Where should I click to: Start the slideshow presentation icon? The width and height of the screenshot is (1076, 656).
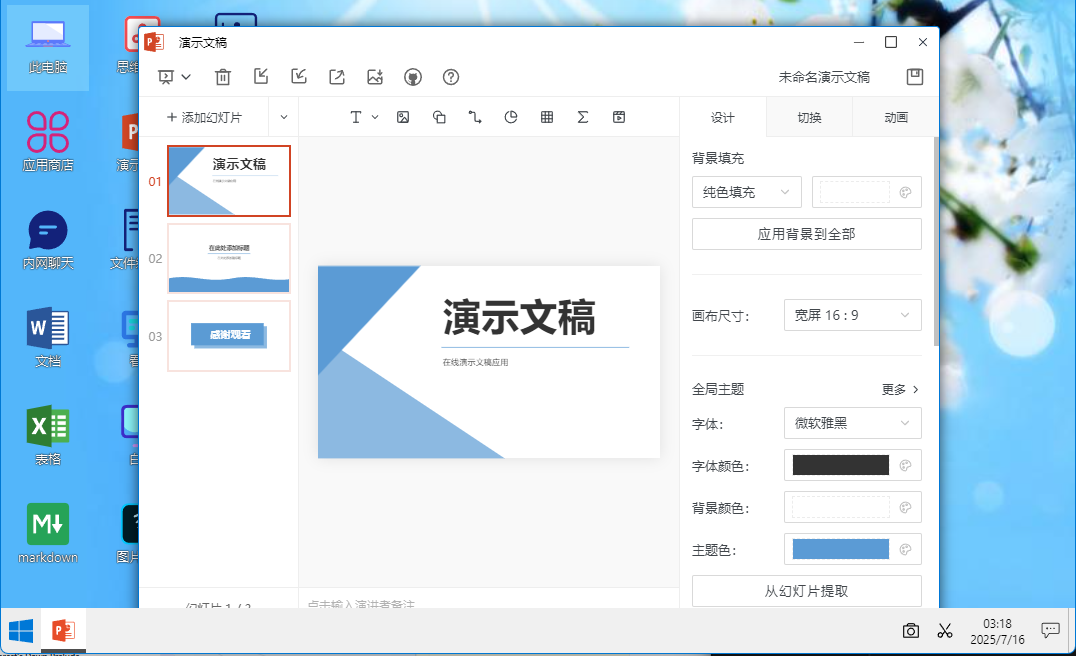[x=165, y=77]
